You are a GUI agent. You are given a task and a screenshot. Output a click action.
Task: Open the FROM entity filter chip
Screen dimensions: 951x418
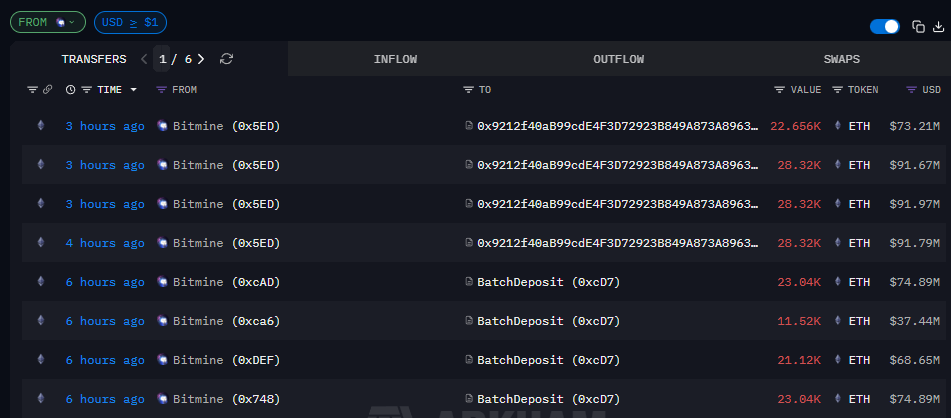[47, 22]
